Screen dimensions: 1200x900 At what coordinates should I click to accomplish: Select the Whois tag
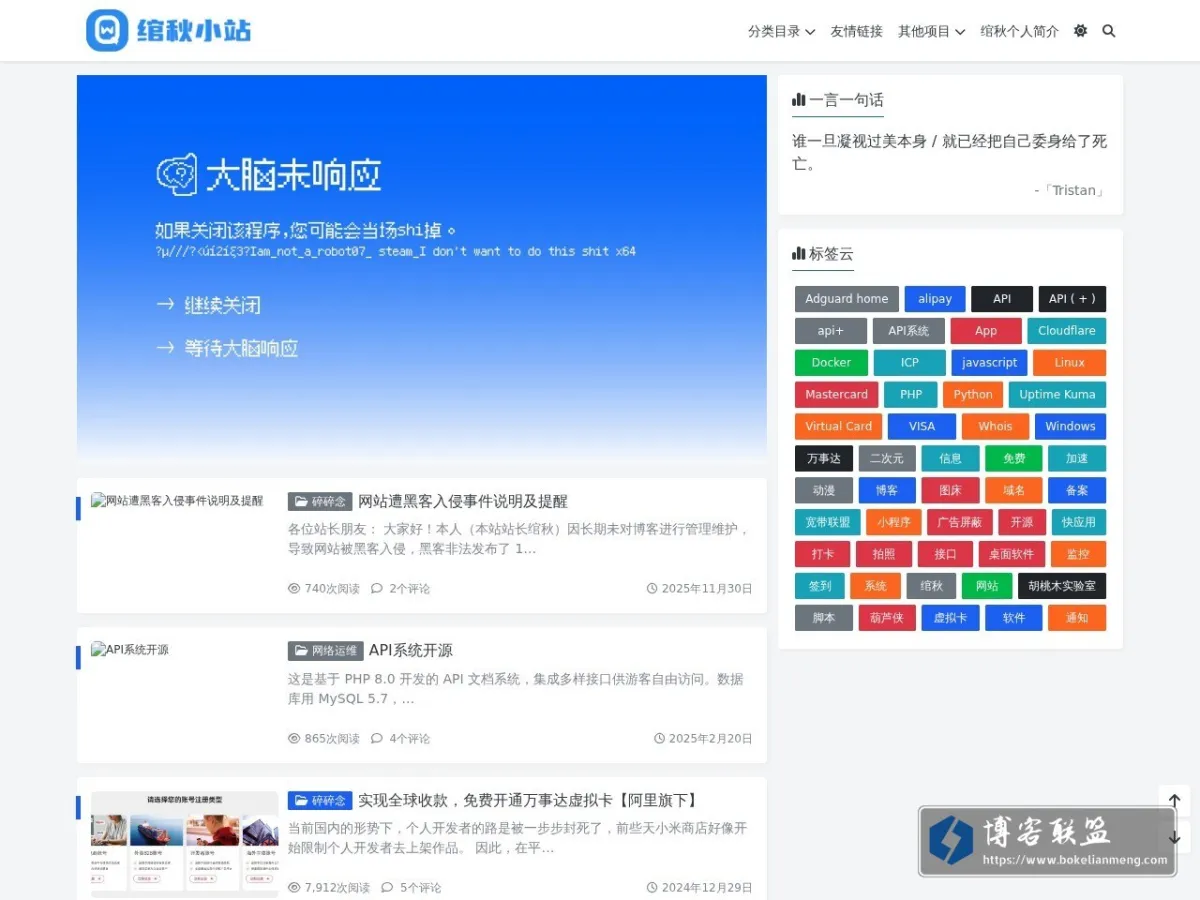(995, 427)
